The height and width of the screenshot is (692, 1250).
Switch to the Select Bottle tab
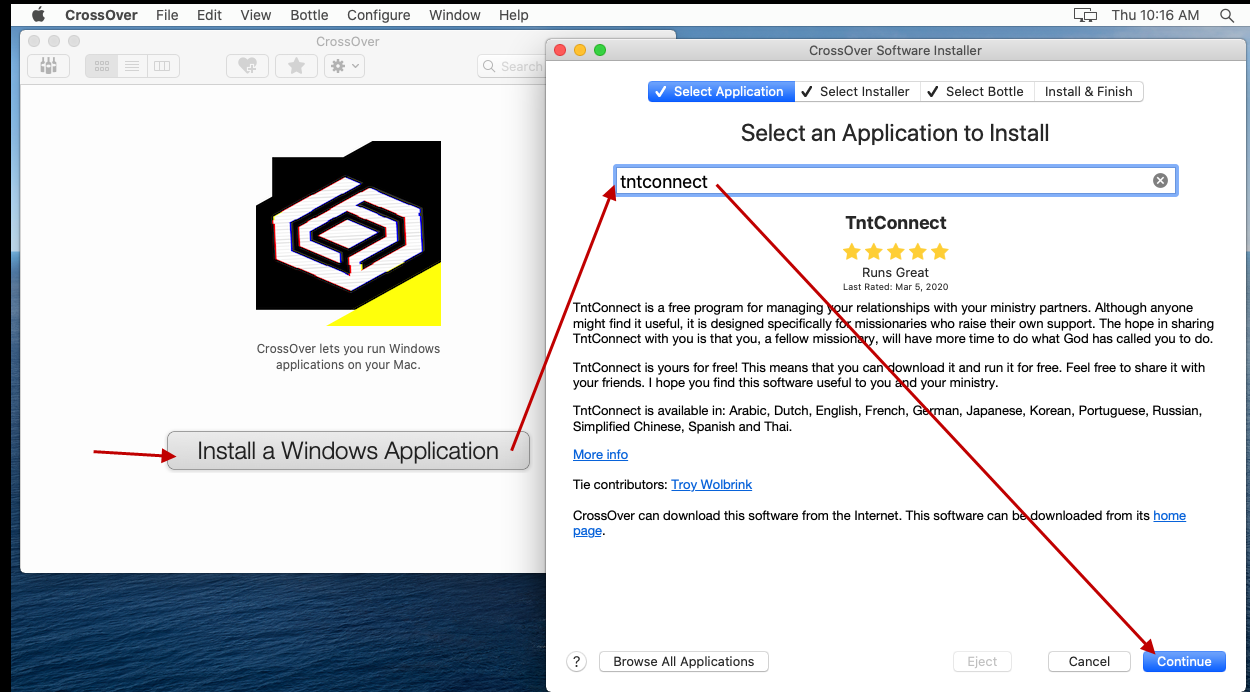975,91
